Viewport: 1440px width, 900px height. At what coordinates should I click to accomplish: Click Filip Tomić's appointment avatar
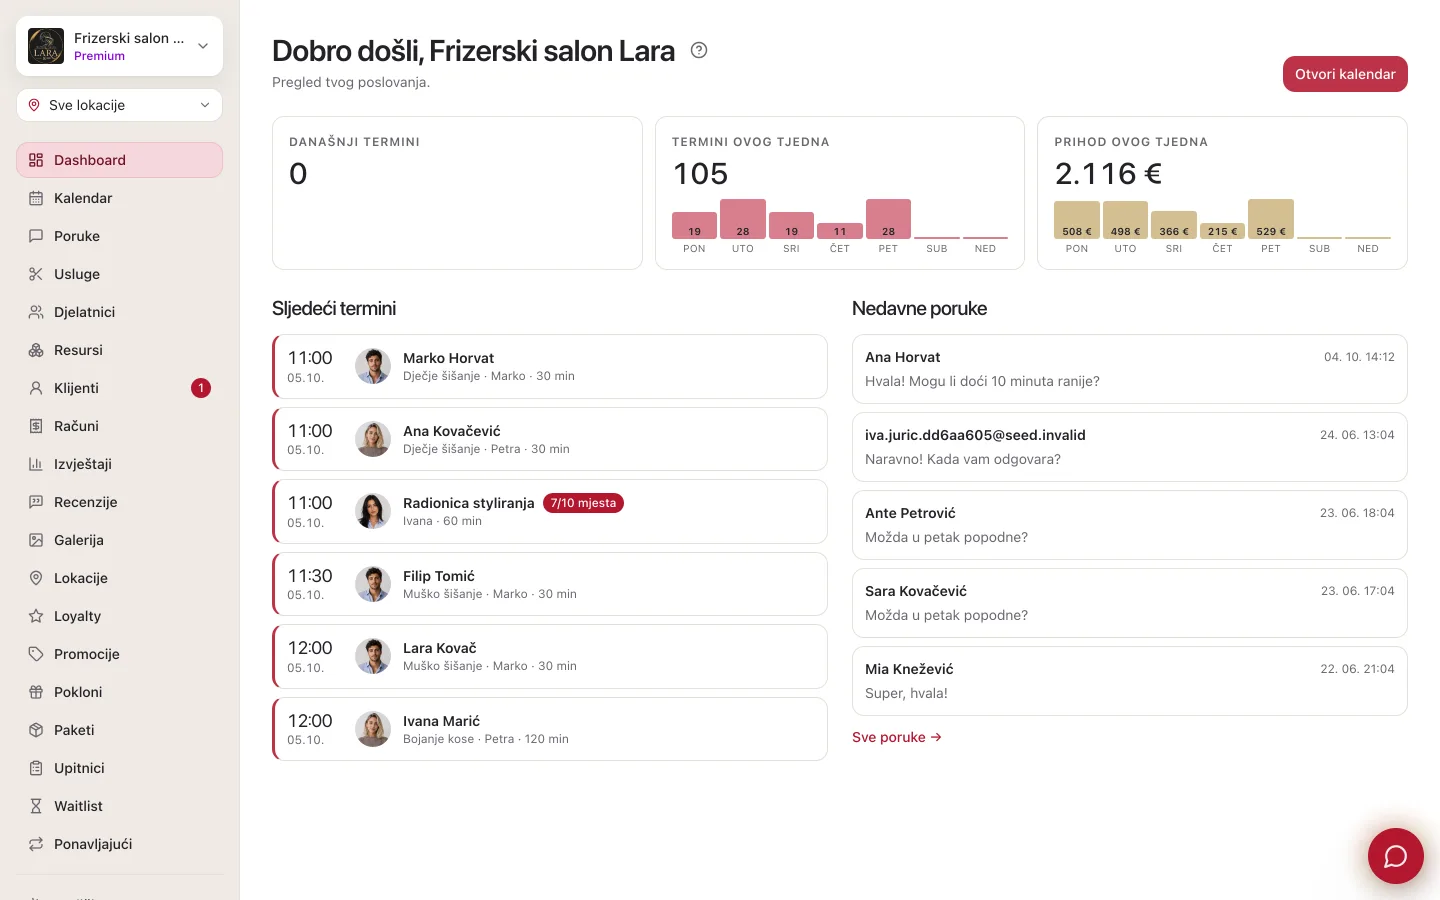pyautogui.click(x=373, y=584)
